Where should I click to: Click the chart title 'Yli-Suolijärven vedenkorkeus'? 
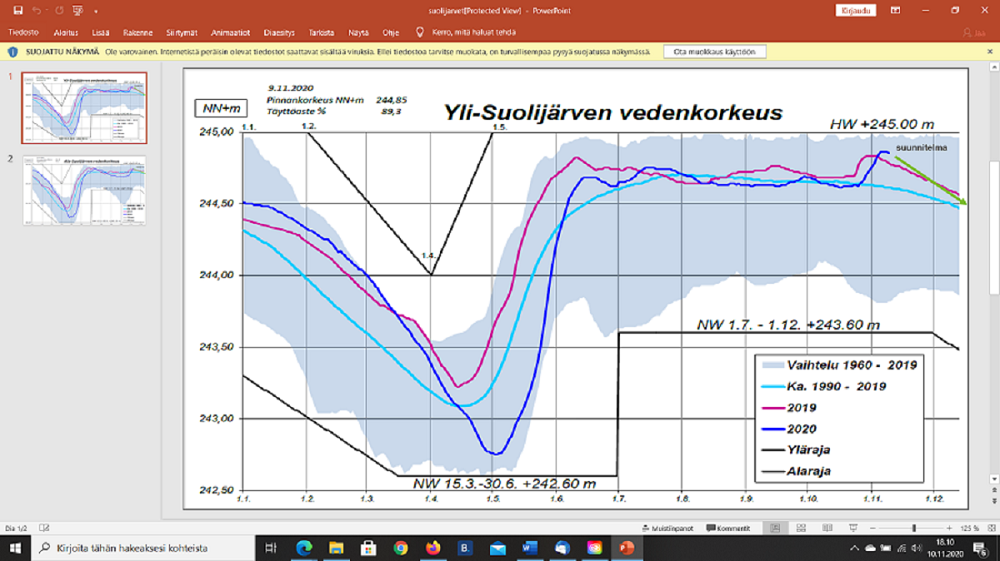coord(612,112)
